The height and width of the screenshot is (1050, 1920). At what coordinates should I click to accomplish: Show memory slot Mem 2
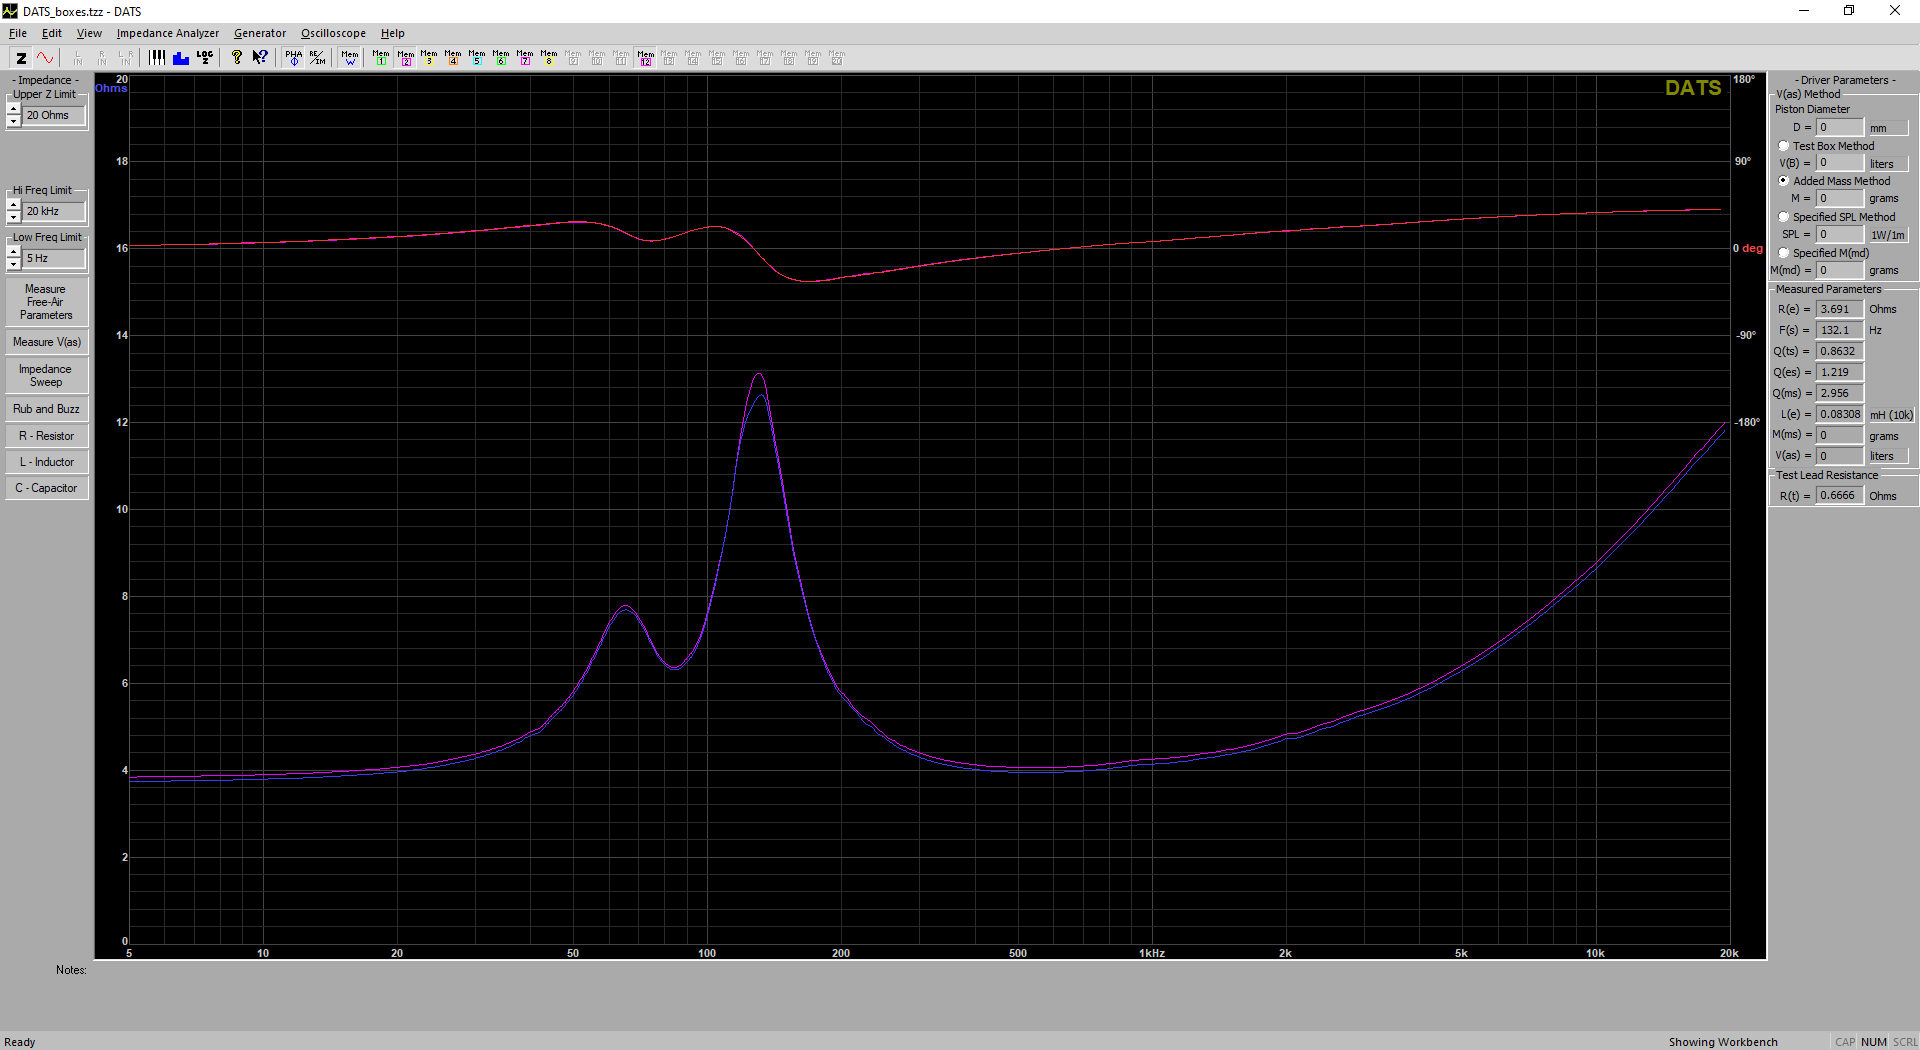(x=405, y=58)
